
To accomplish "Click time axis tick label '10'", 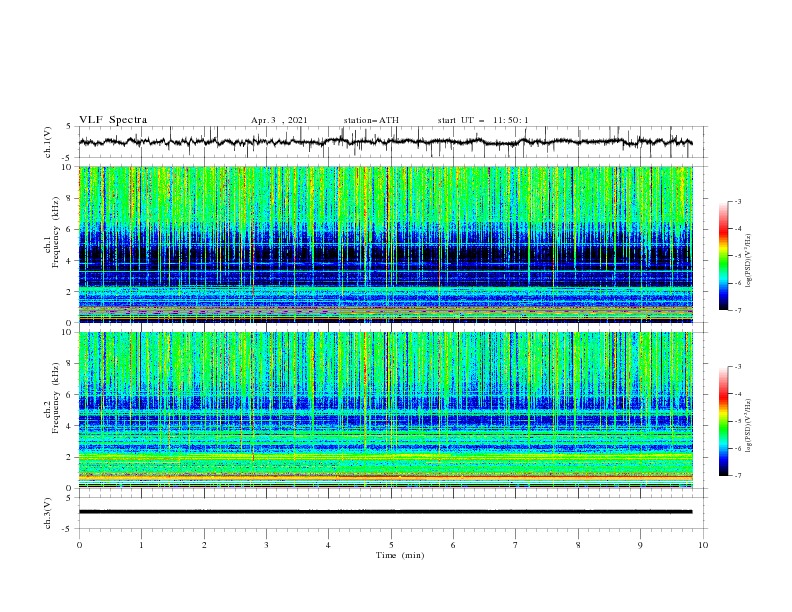I will [703, 545].
